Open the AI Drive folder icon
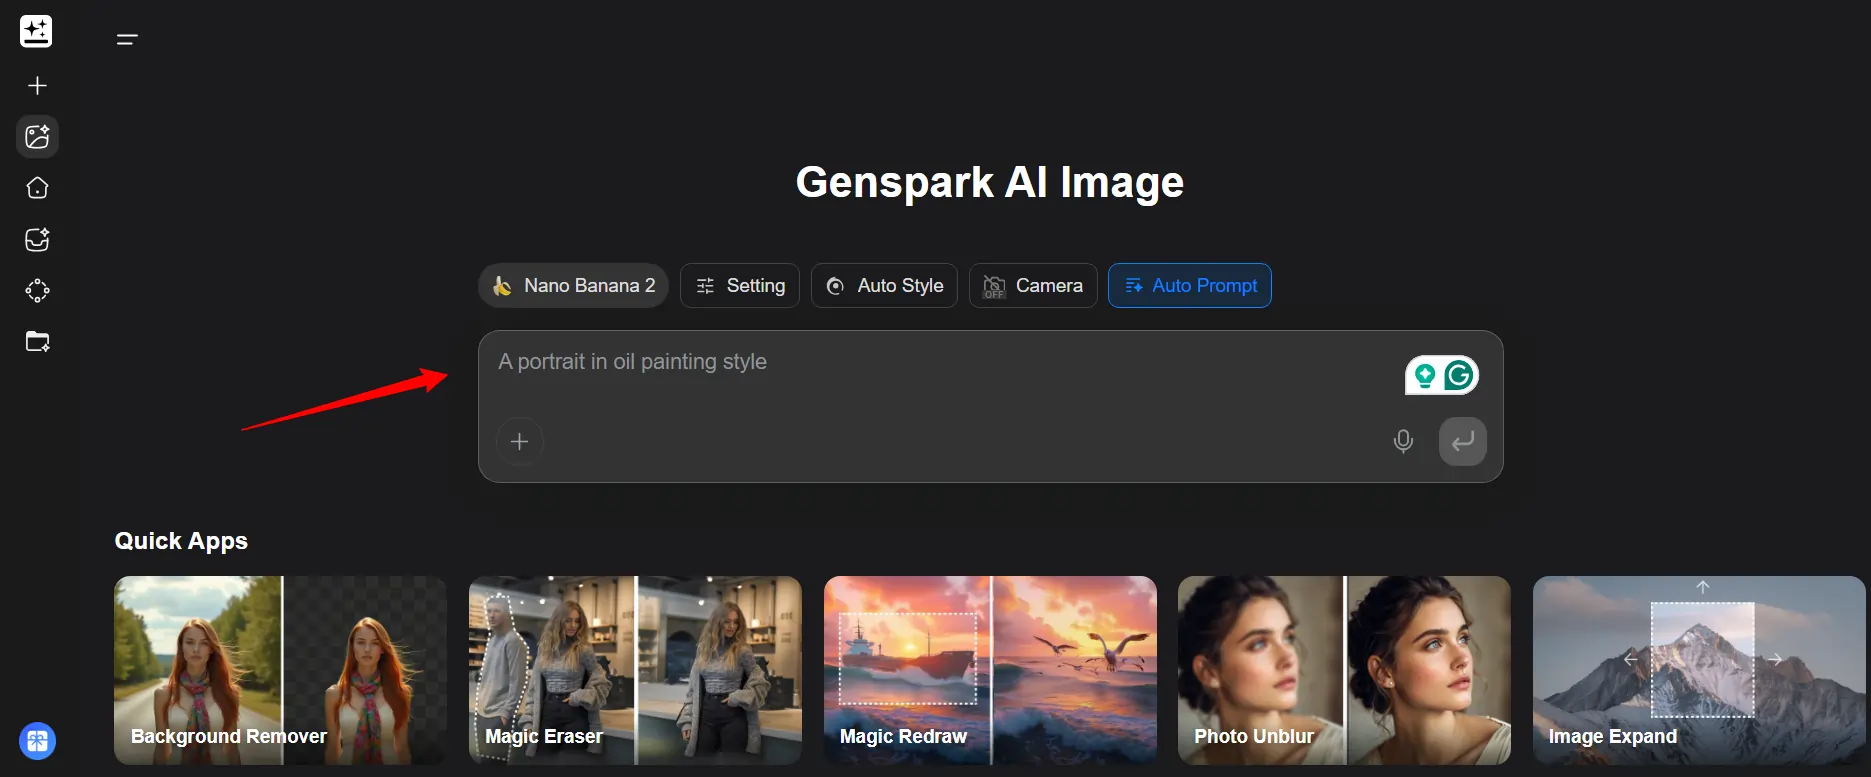This screenshot has height=777, width=1871. (x=37, y=342)
